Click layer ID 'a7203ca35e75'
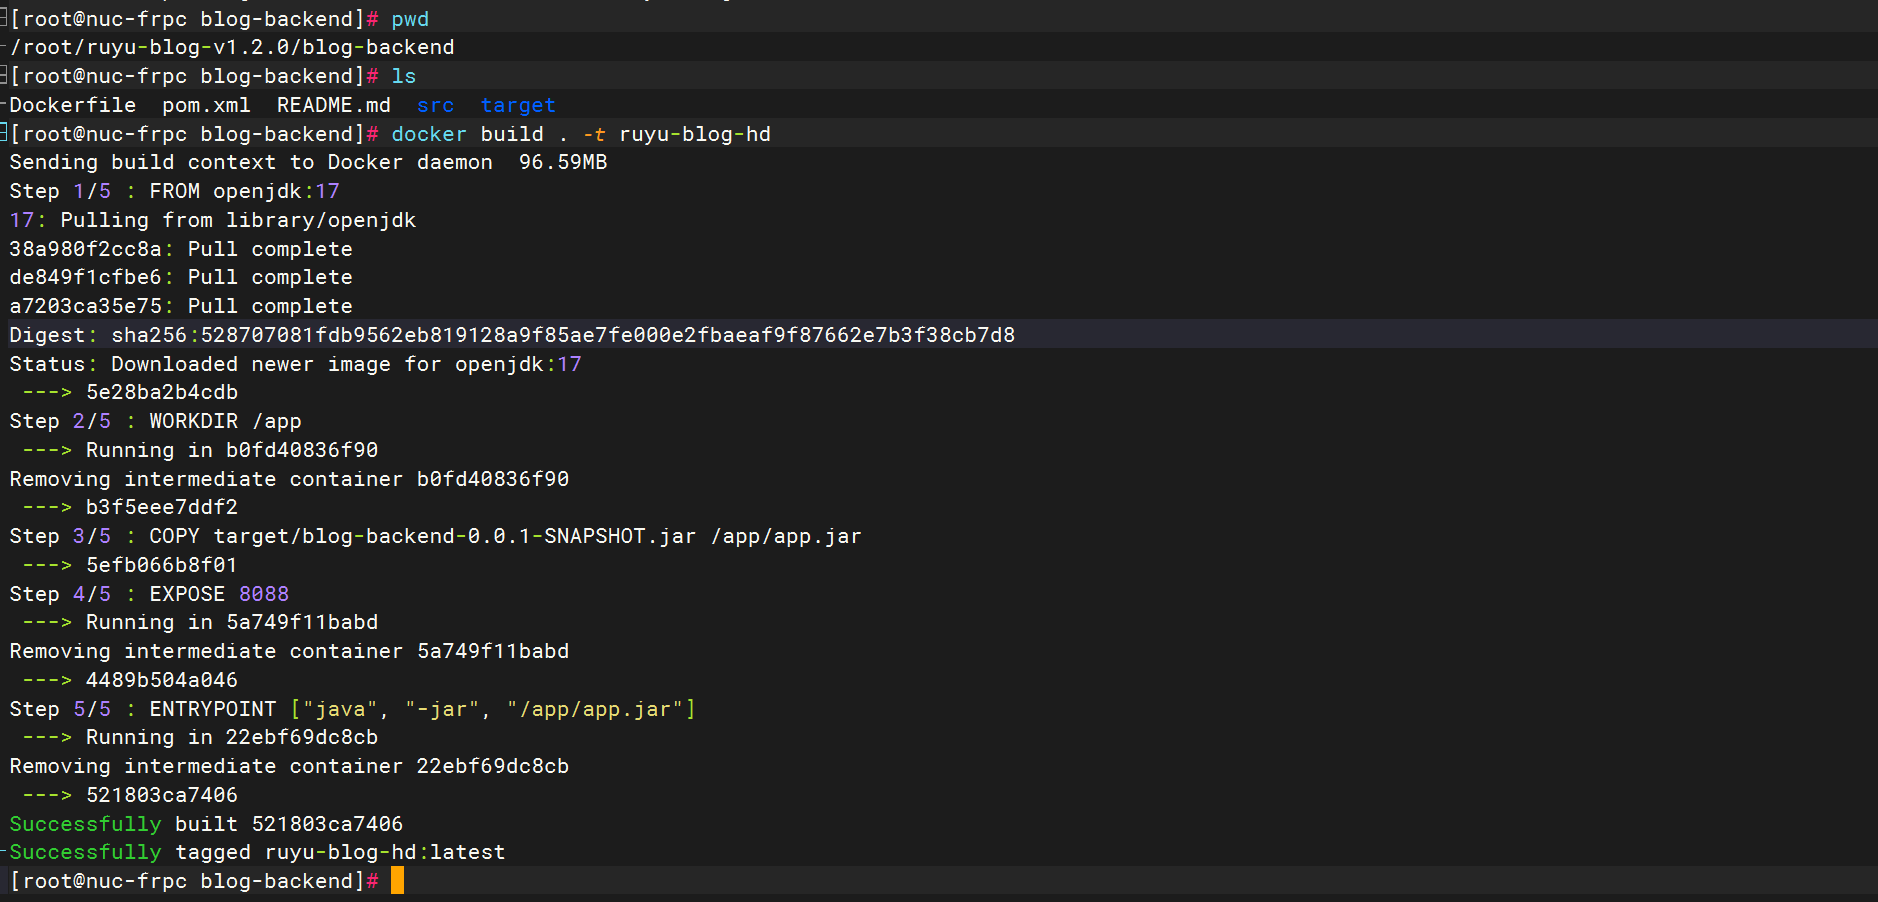This screenshot has height=902, width=1878. click(86, 306)
